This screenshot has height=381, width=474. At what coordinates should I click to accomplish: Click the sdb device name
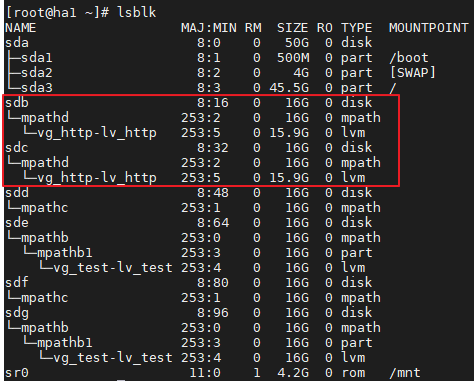pos(17,103)
